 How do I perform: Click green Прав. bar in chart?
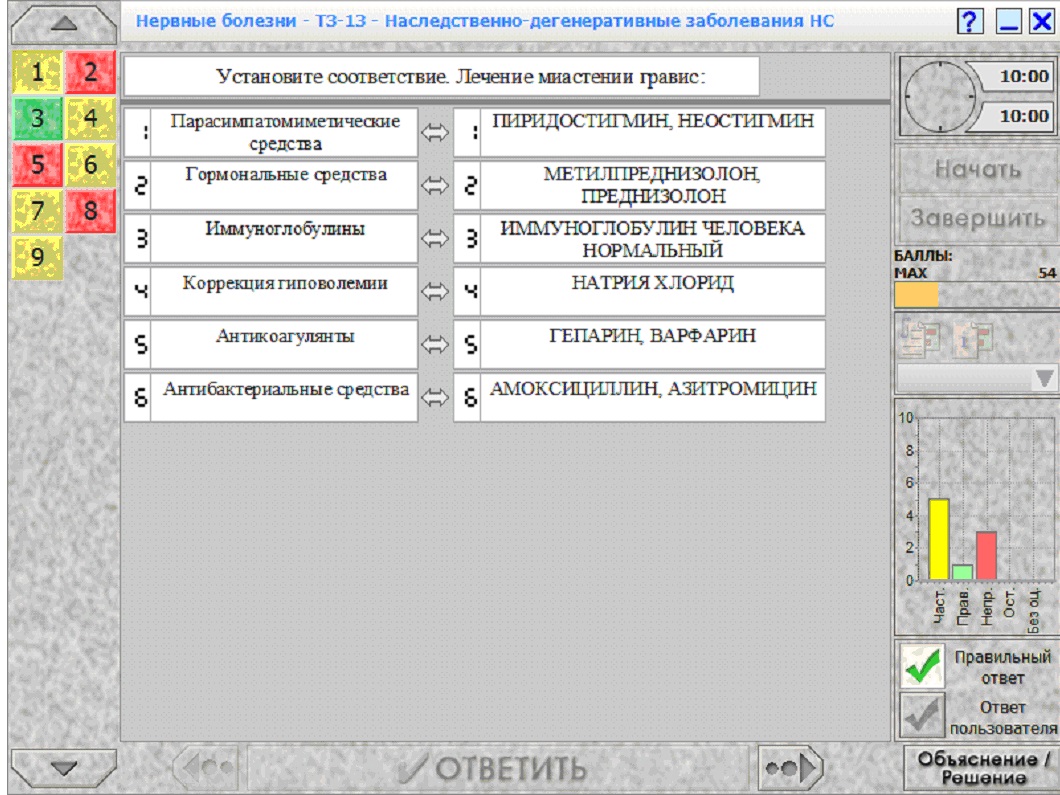(x=962, y=573)
